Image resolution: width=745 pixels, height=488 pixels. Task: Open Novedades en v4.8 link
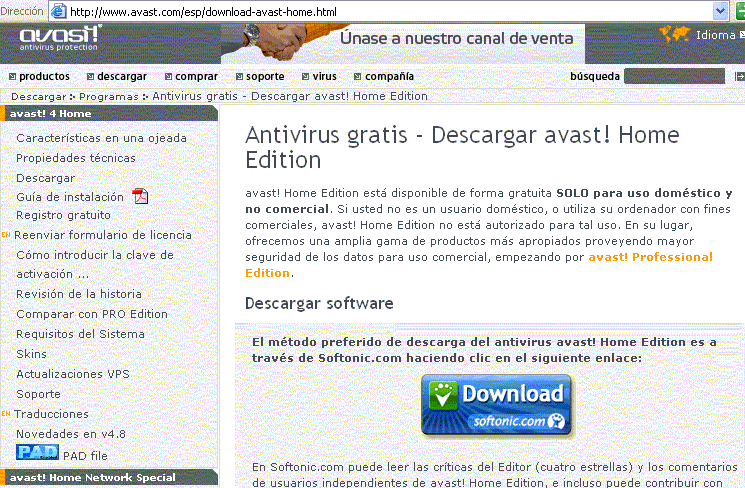click(x=71, y=434)
